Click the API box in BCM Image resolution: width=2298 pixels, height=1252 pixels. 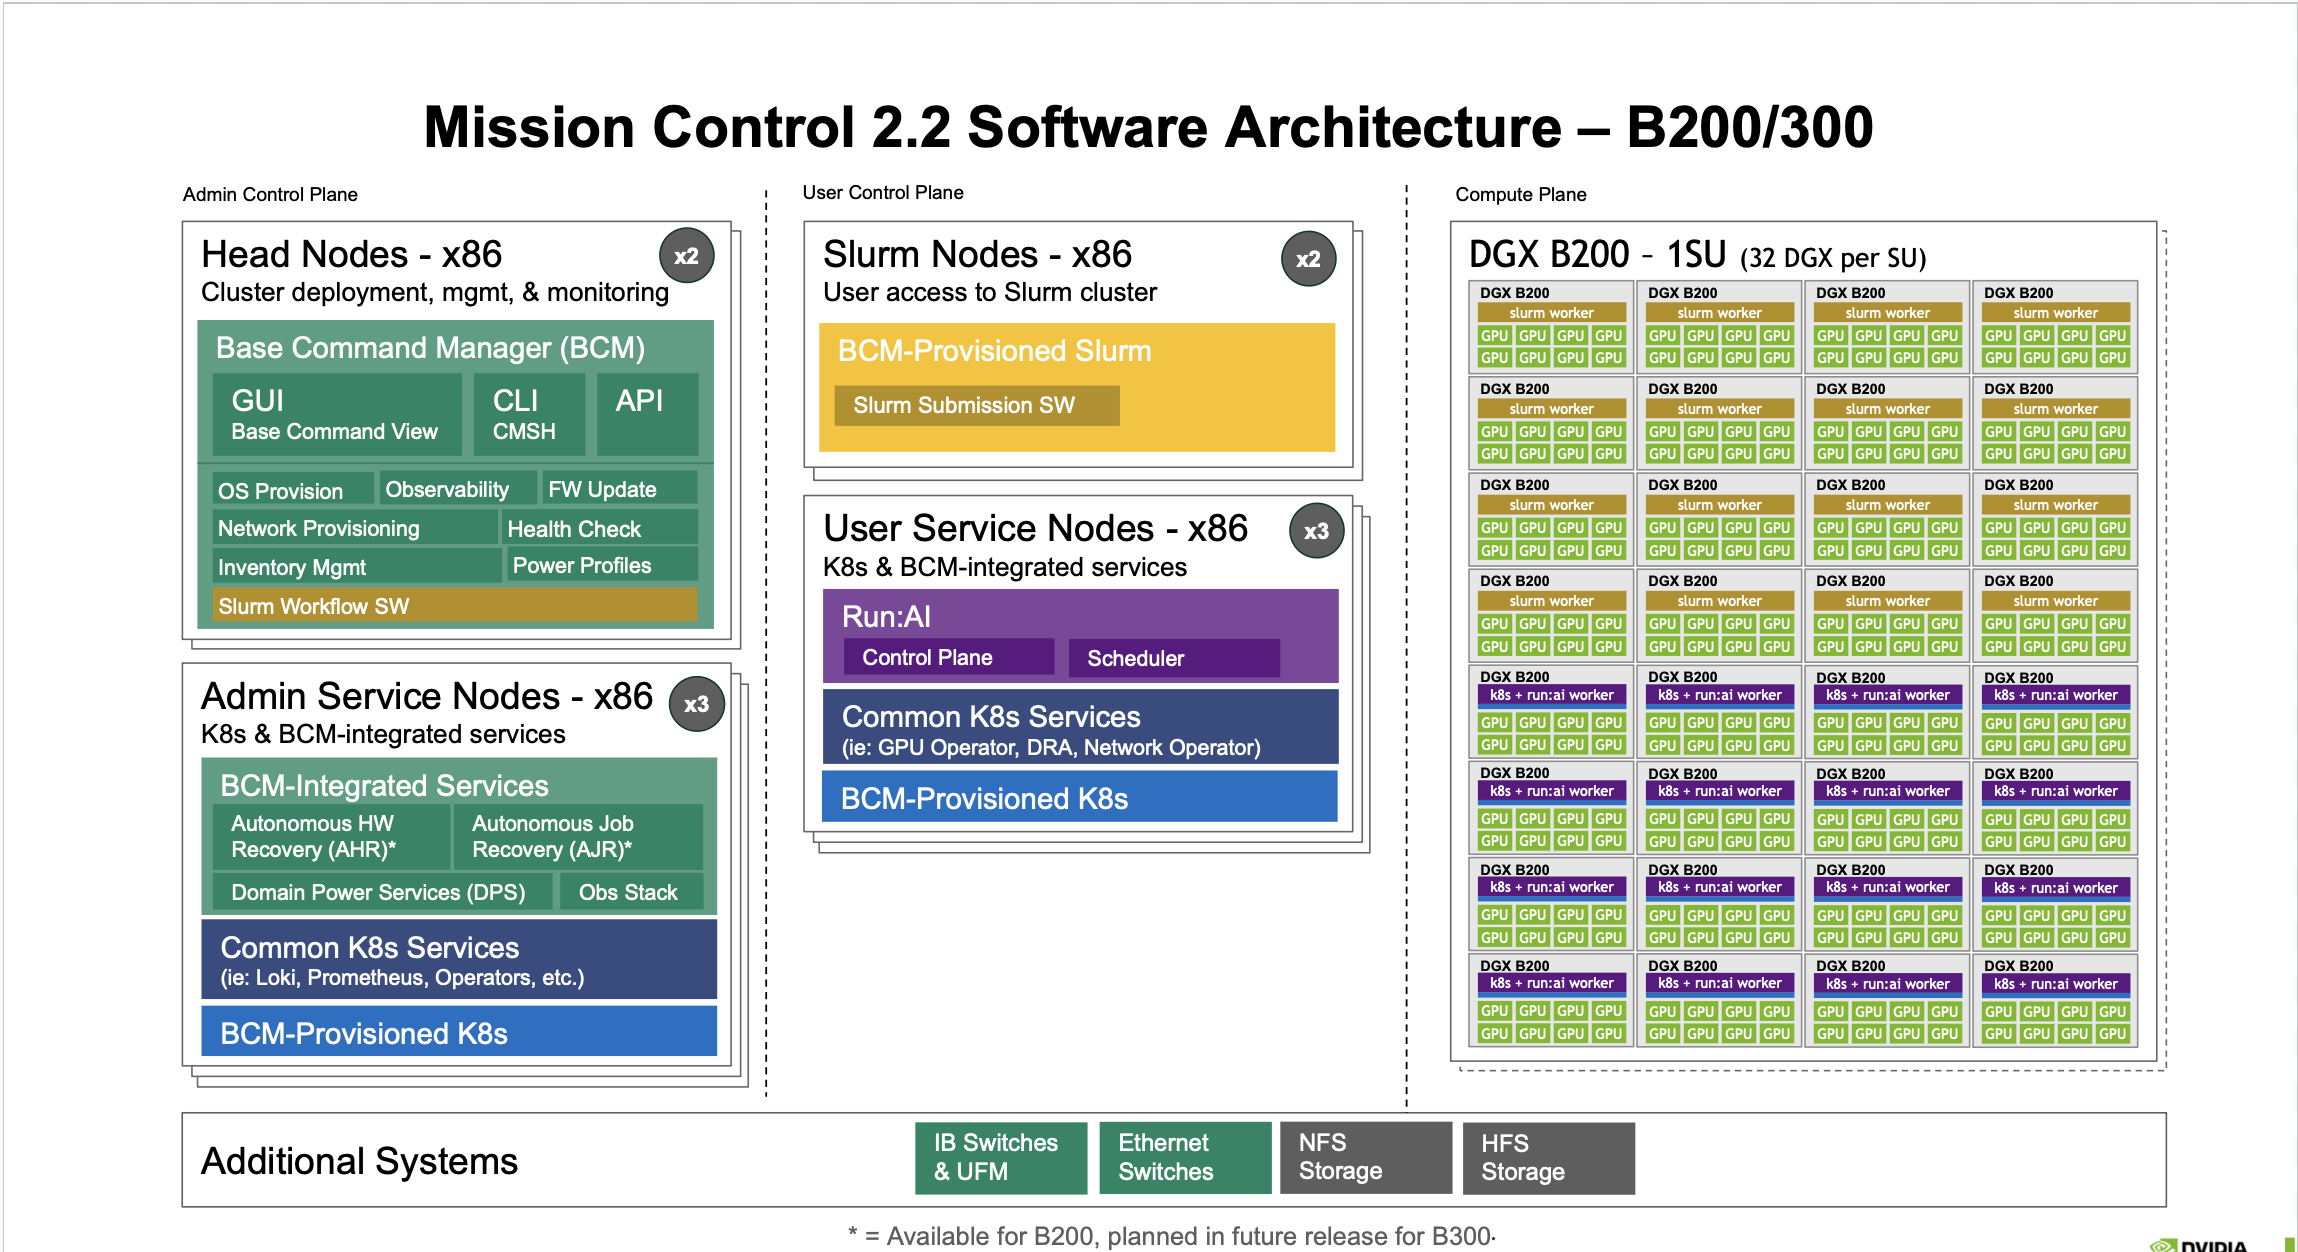646,414
